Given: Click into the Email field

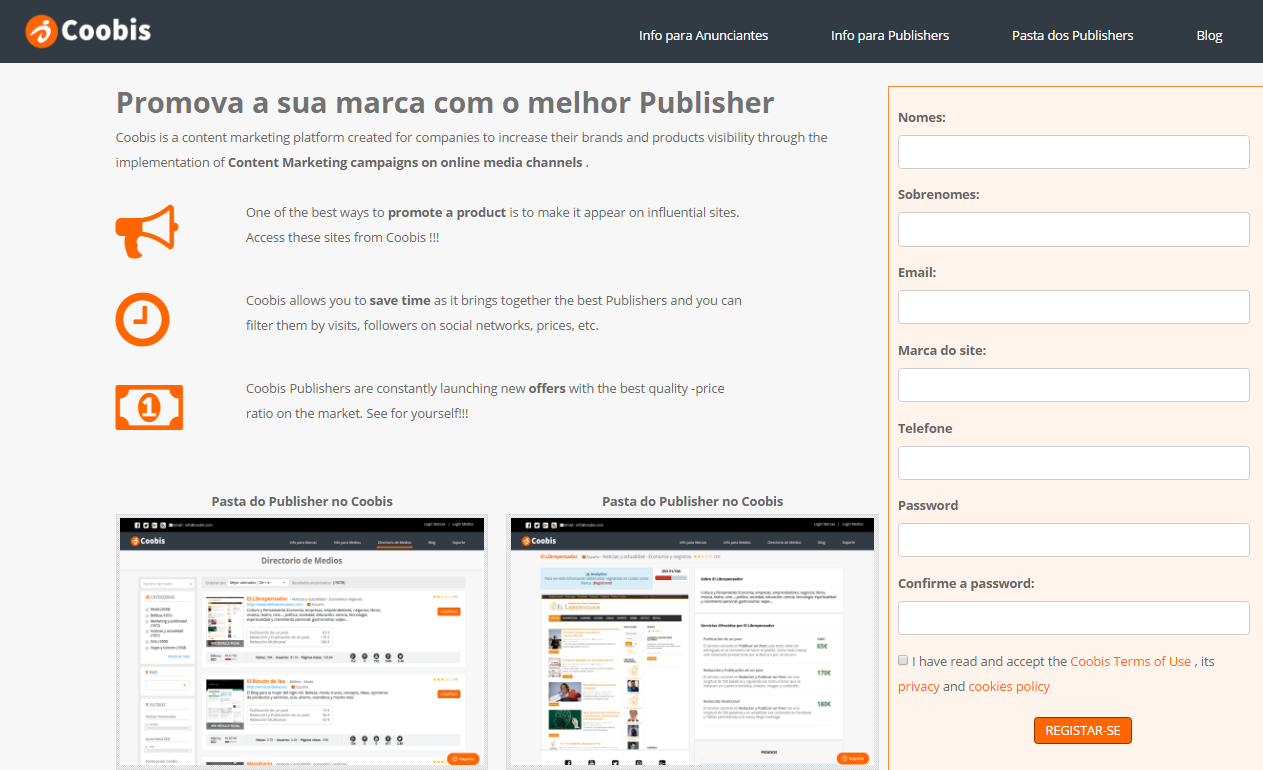Looking at the screenshot, I should click(x=1074, y=307).
